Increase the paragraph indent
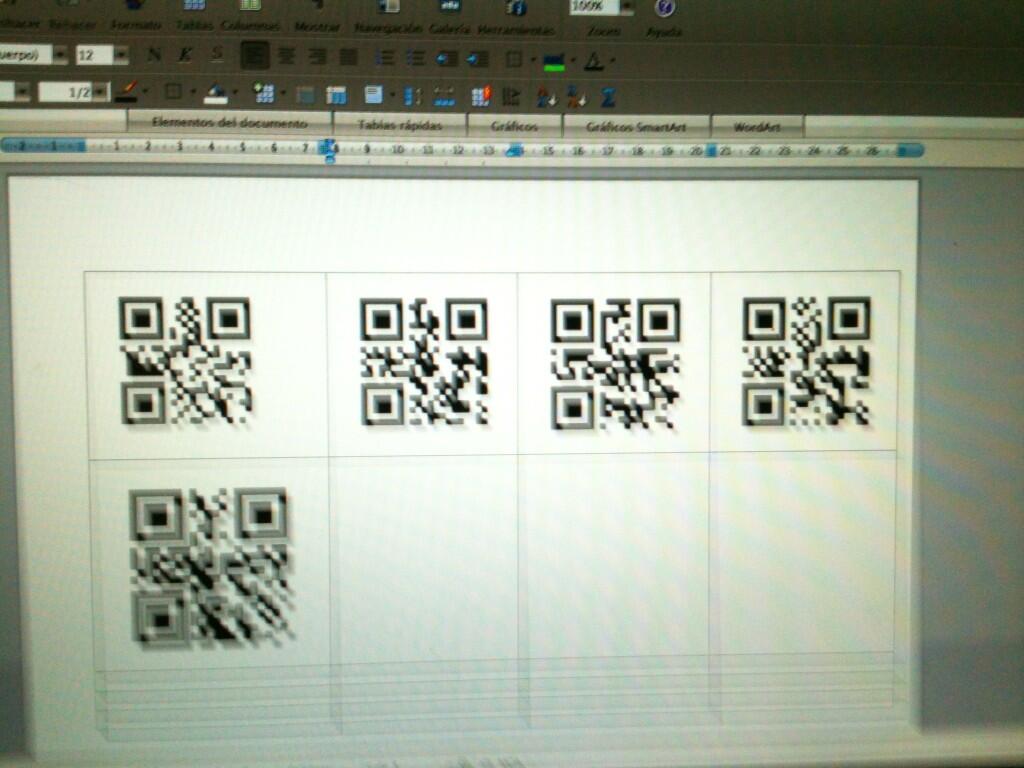The height and width of the screenshot is (768, 1024). coord(477,59)
